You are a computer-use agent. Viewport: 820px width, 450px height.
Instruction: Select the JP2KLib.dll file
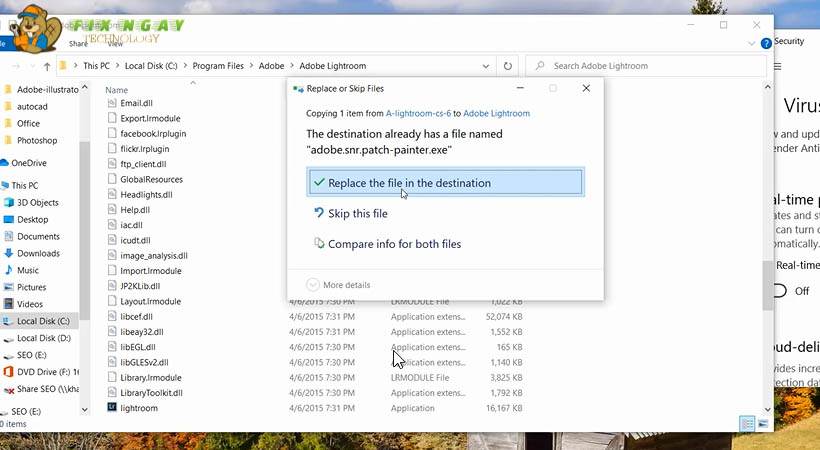pyautogui.click(x=140, y=286)
